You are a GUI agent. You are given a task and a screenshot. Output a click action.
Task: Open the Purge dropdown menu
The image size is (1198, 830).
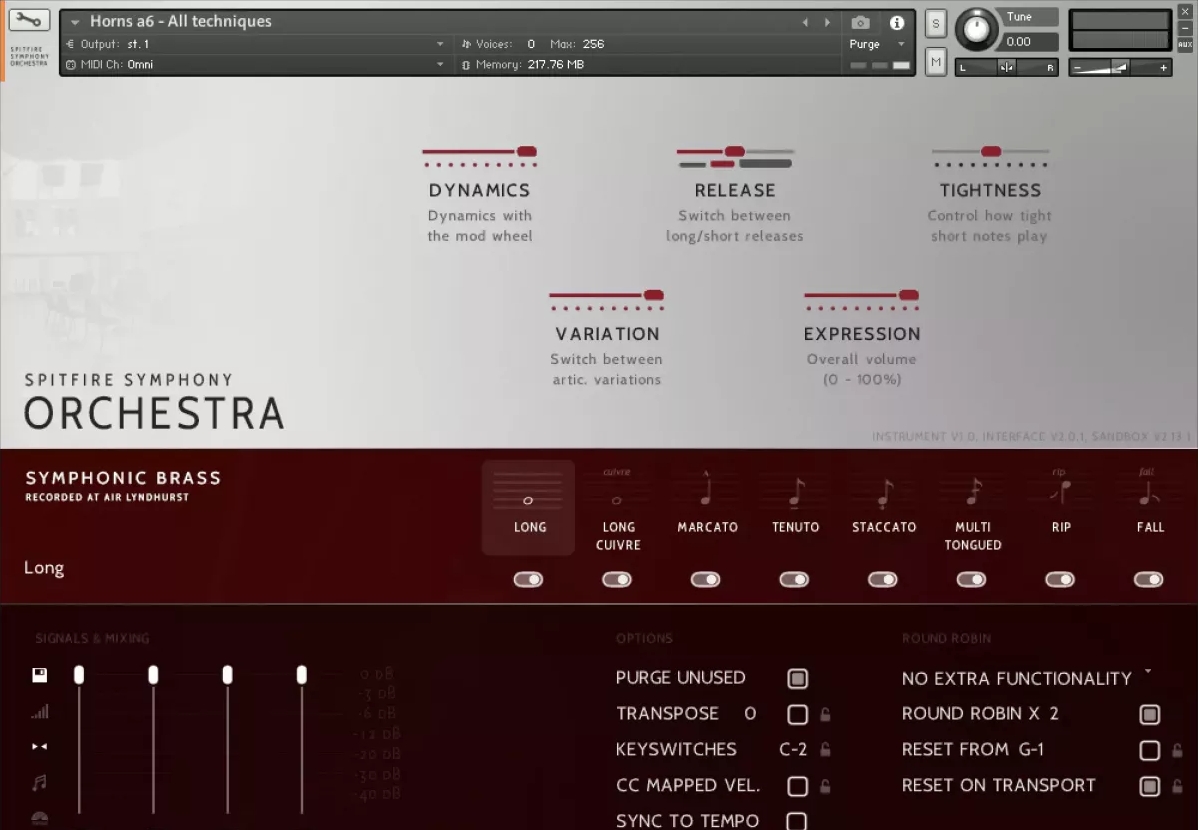pyautogui.click(x=876, y=44)
